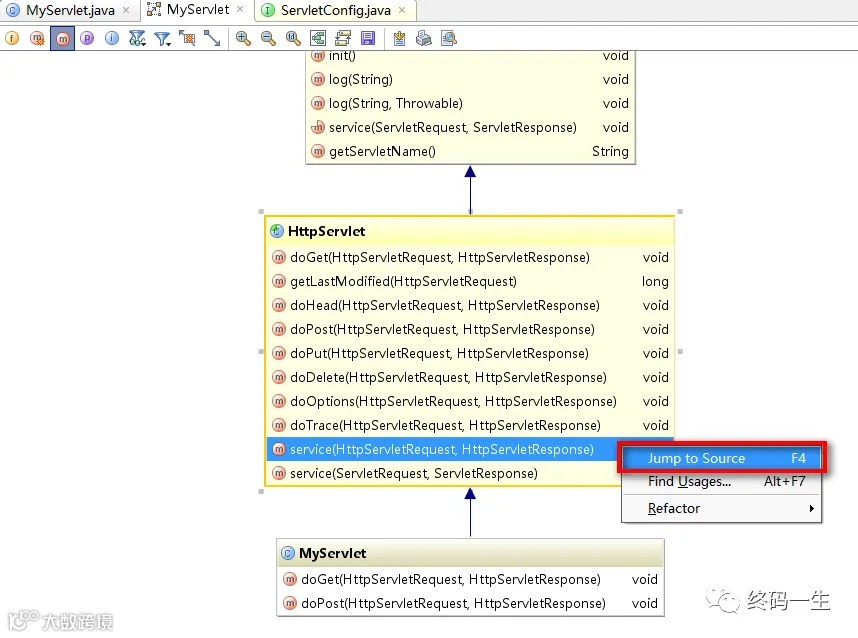Image resolution: width=858 pixels, height=638 pixels.
Task: Export the diagram to file
Action: (x=399, y=38)
